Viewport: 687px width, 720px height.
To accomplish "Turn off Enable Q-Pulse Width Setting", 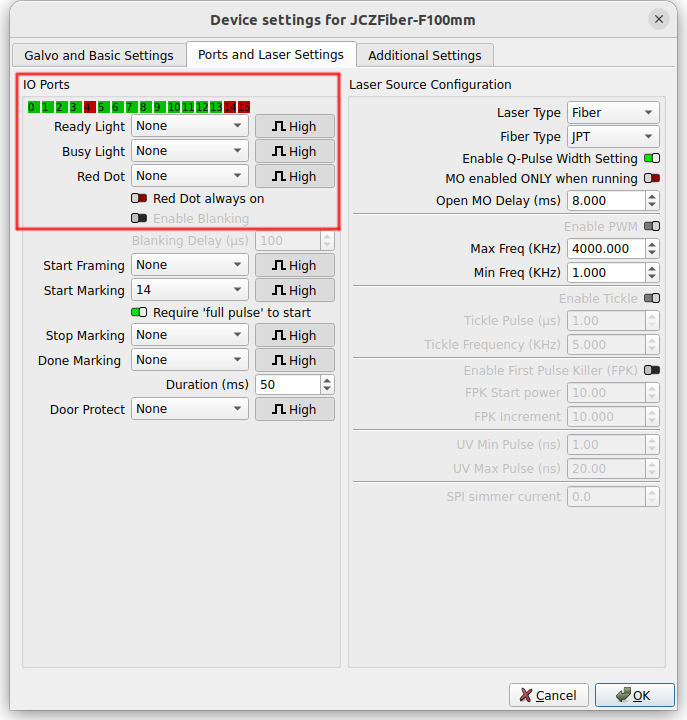I will pos(652,158).
